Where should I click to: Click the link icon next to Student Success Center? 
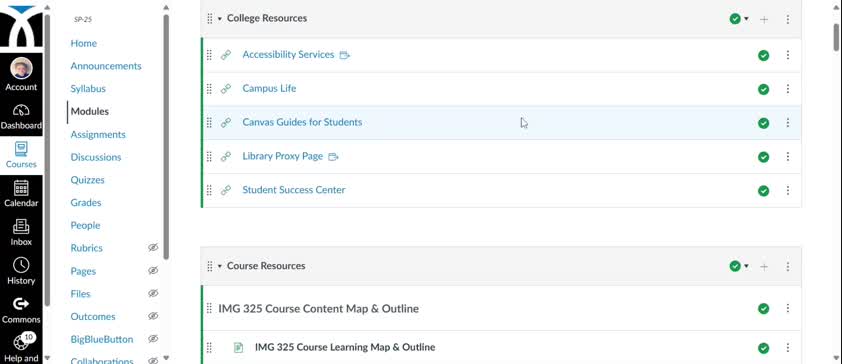[x=226, y=190]
